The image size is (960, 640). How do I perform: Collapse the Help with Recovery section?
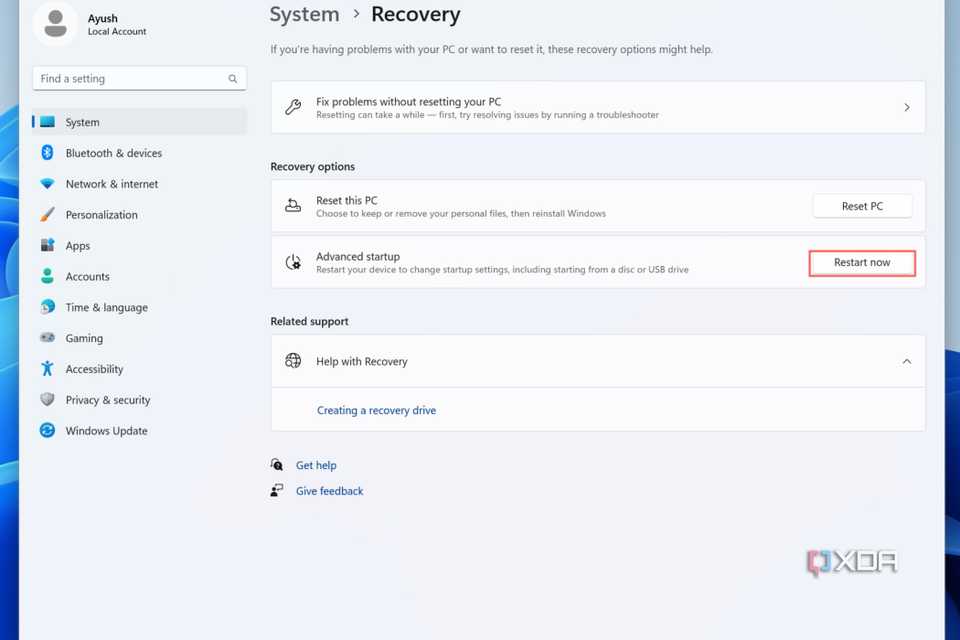pos(907,361)
